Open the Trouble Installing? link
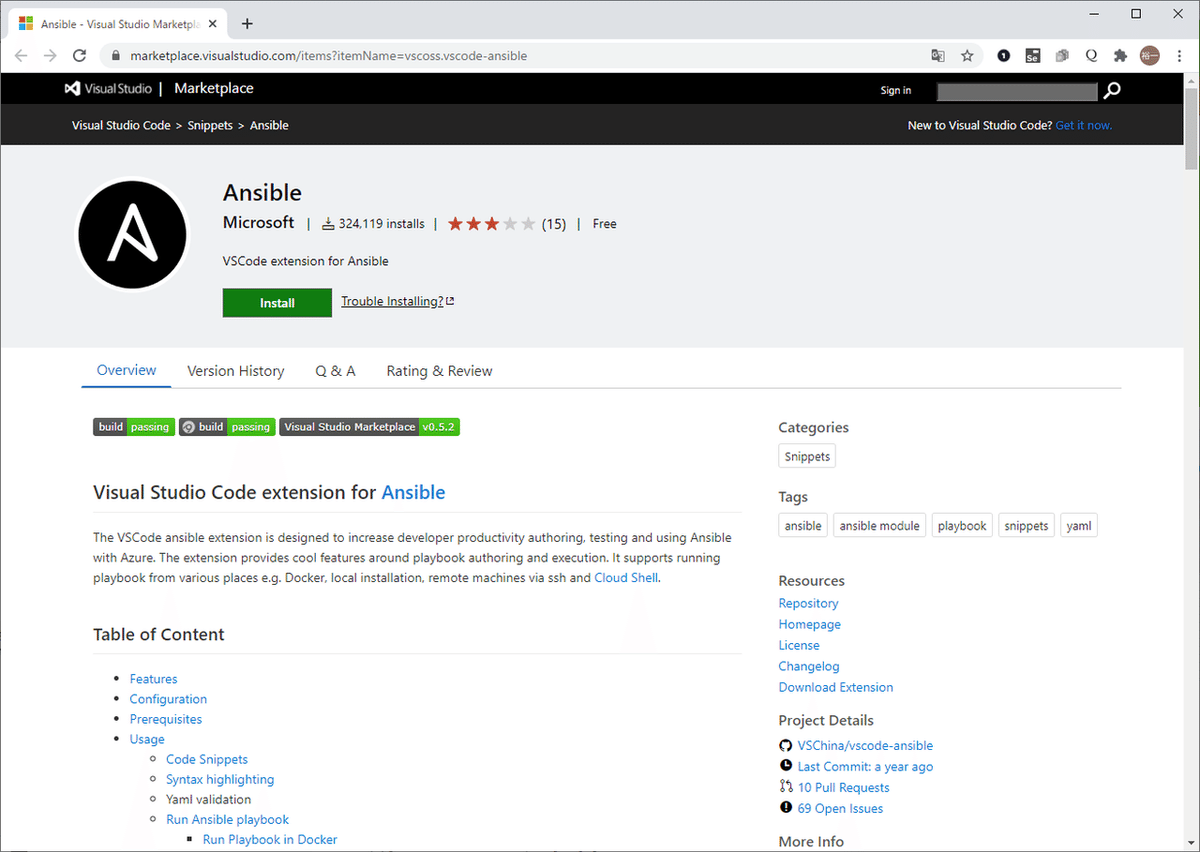Image resolution: width=1200 pixels, height=852 pixels. (397, 301)
